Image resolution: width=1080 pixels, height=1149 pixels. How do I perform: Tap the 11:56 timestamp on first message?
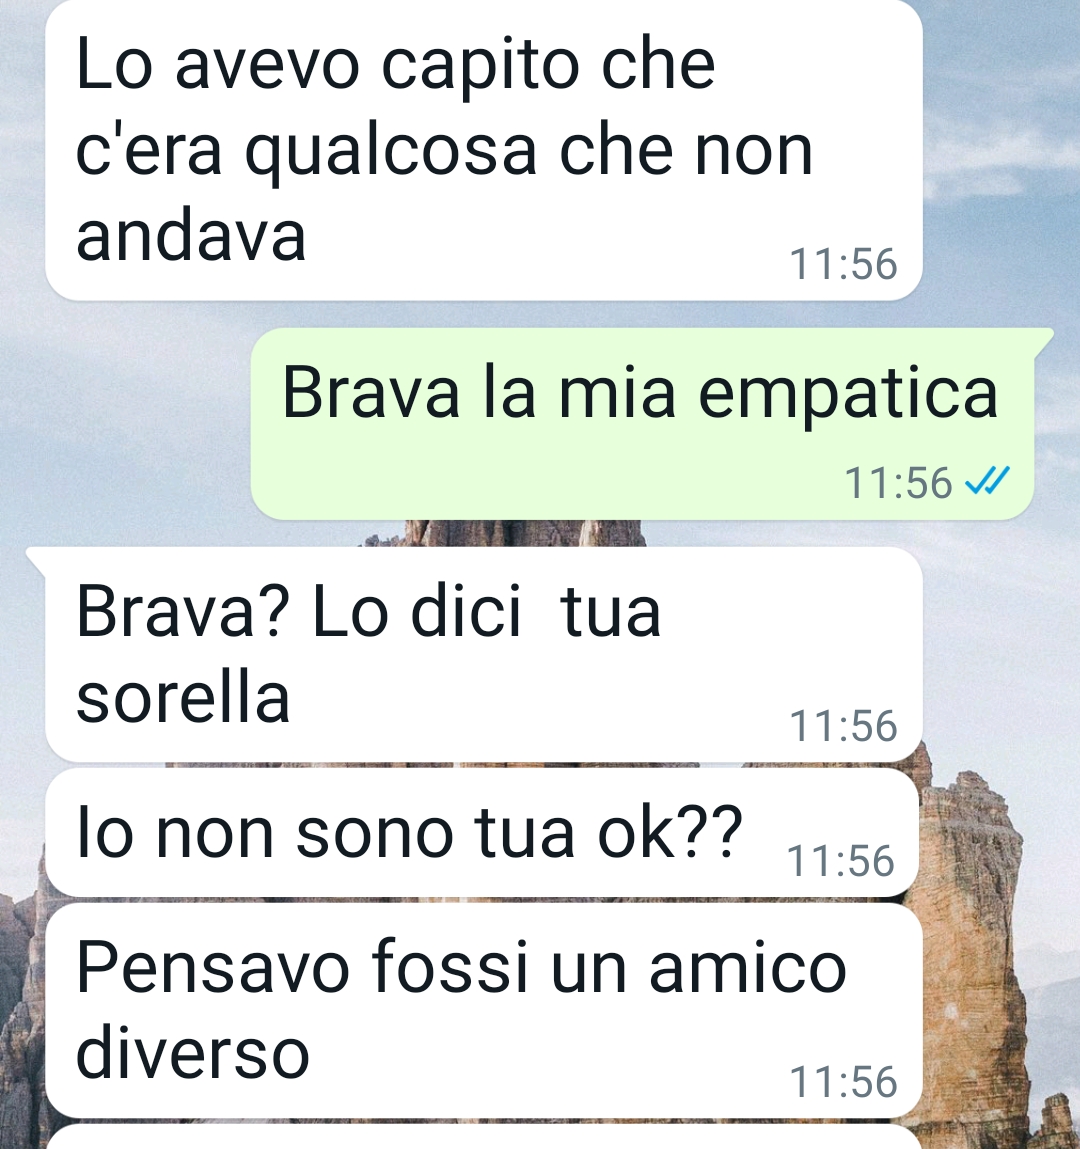point(843,264)
